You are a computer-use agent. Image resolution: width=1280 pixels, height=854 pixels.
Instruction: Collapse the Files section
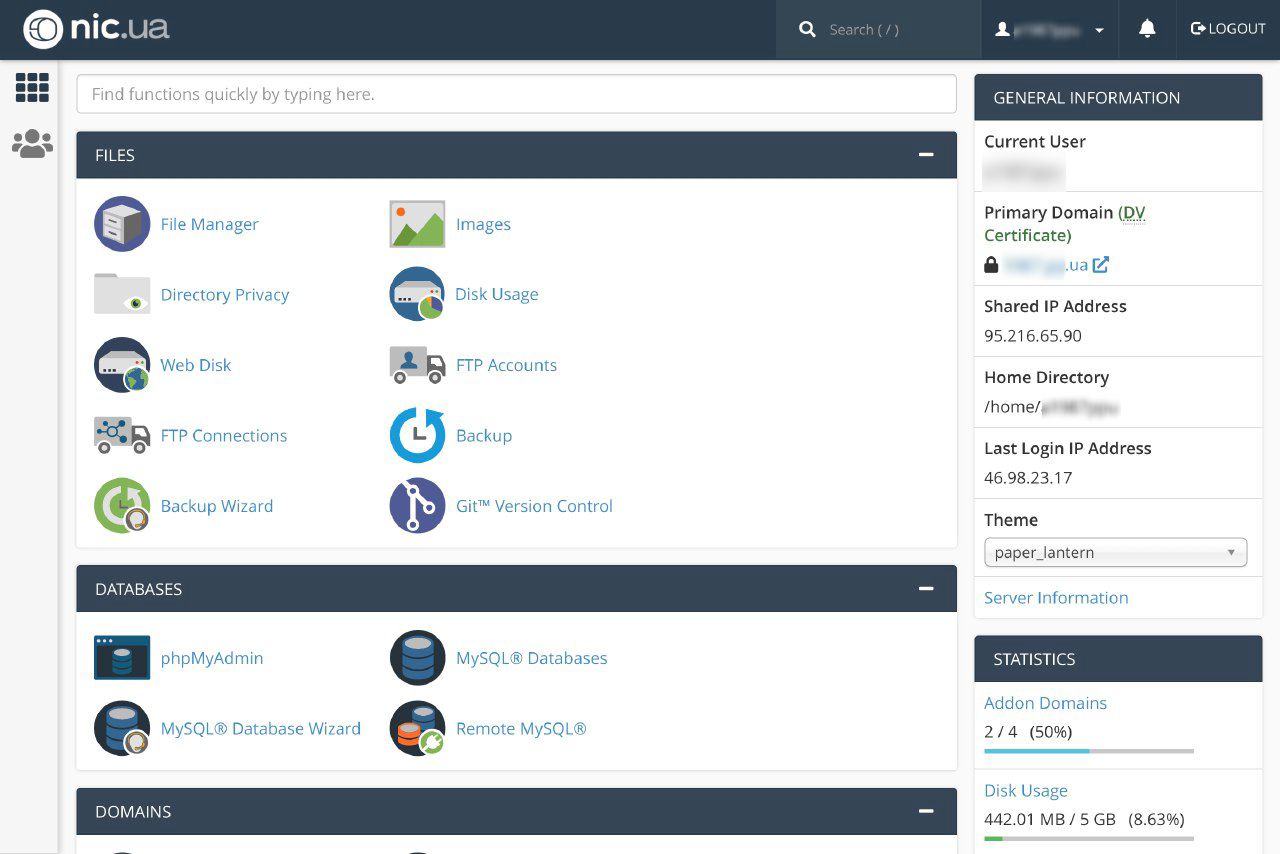pyautogui.click(x=926, y=155)
